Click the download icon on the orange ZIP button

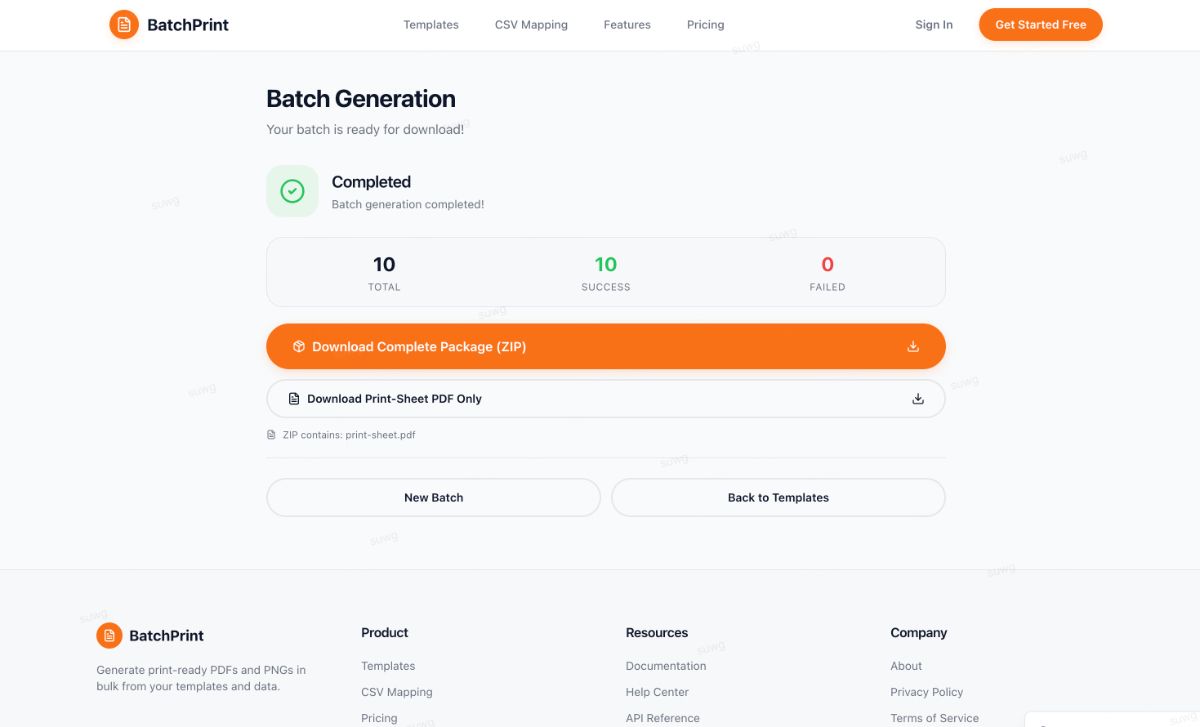pos(912,345)
